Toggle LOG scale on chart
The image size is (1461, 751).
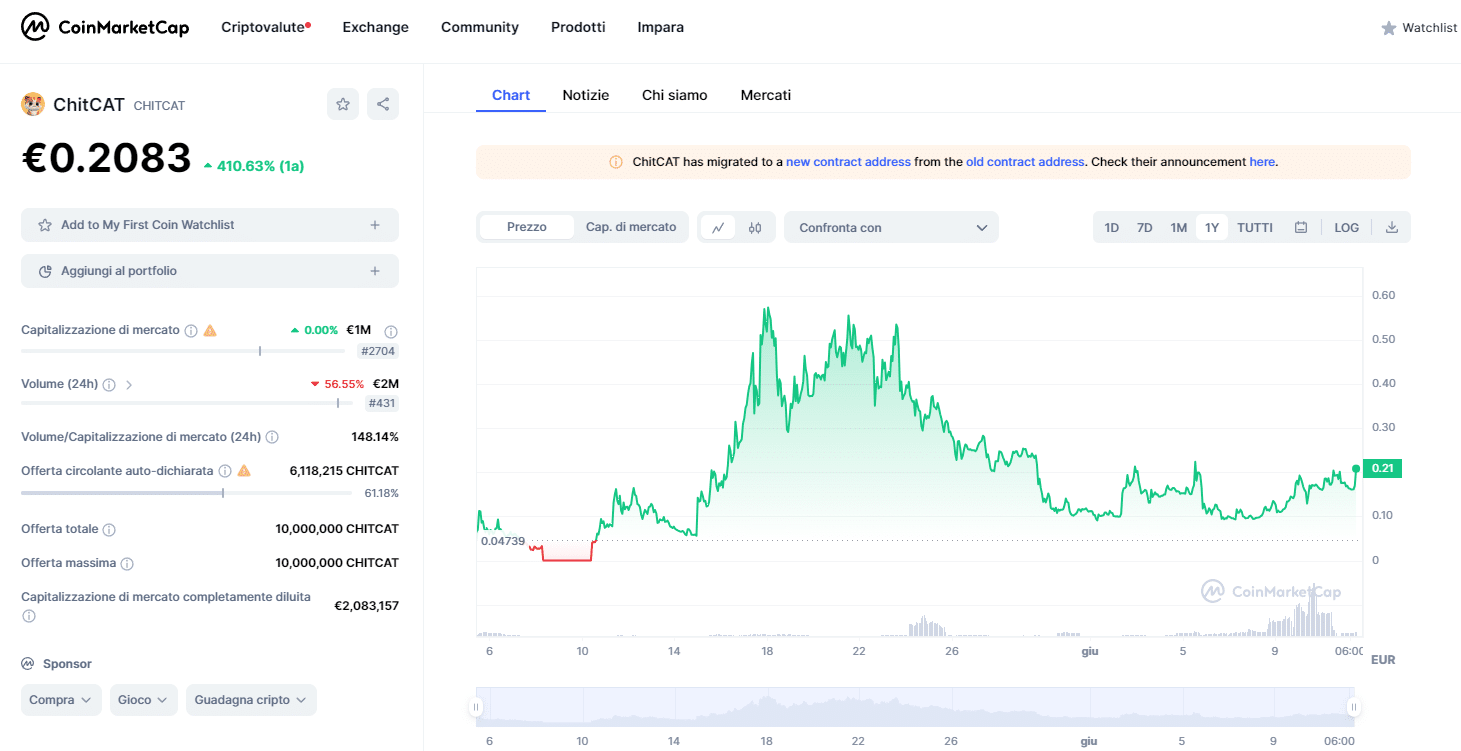click(1346, 228)
